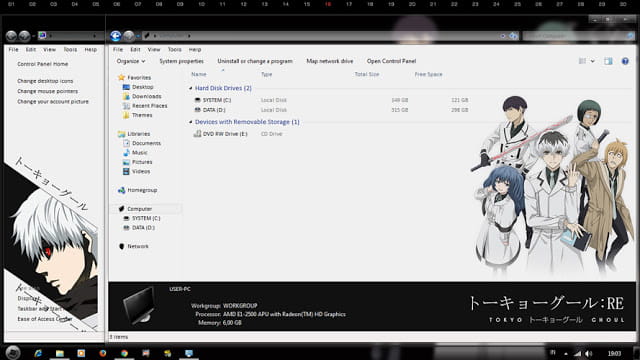Screen dimensions: 640x360
Task: Go back with the blue back arrow
Action: coord(116,36)
